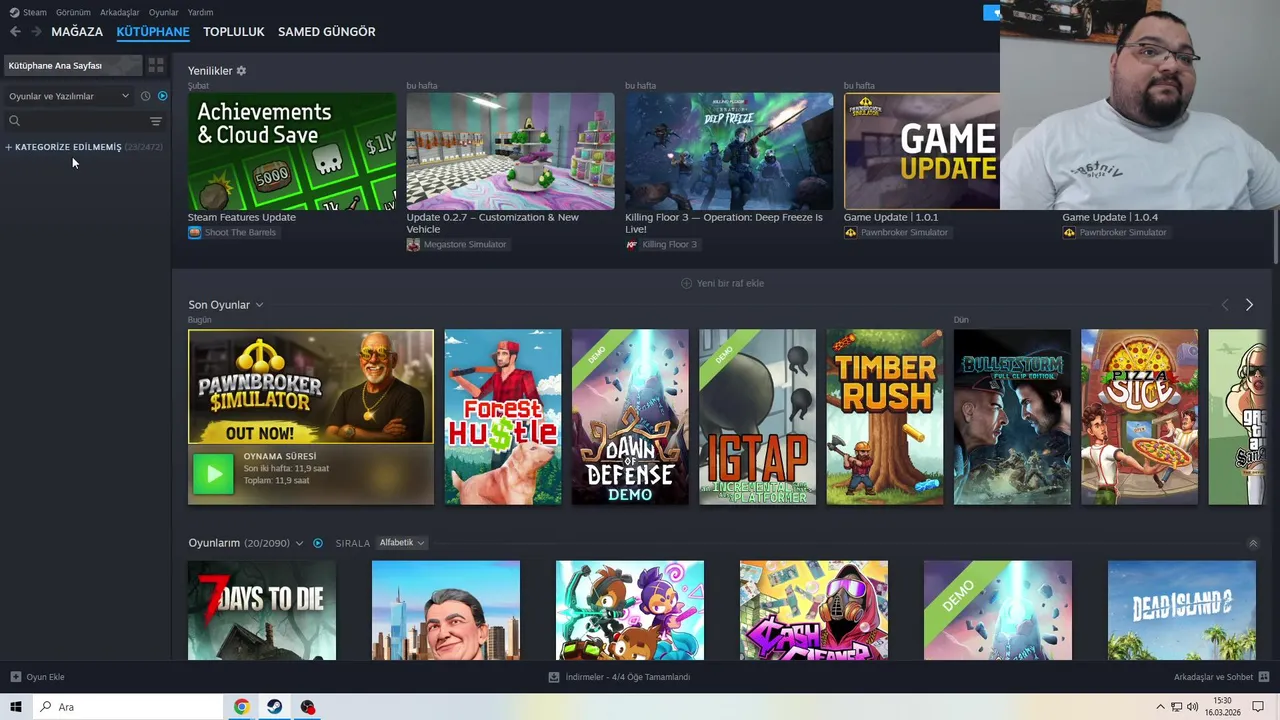
Task: Click Pawnbroker Simulator link under Update 1.0.4
Action: pyautogui.click(x=1115, y=232)
